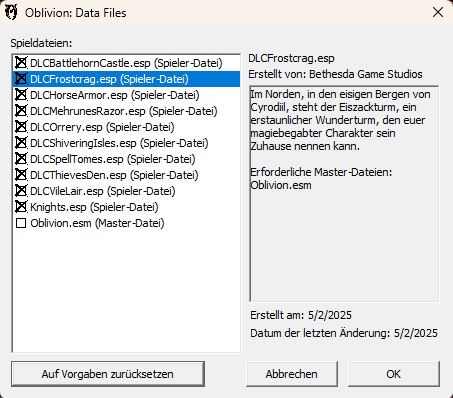This screenshot has height=398, width=453.
Task: Uncheck the DLCSpellTomes.esp checkbox
Action: pos(21,159)
